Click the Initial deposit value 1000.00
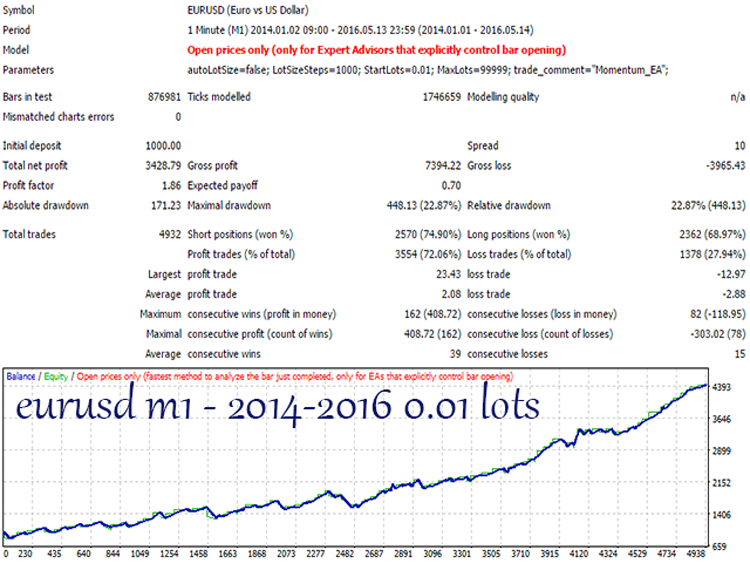Viewport: 750px width, 563px height. click(x=163, y=146)
